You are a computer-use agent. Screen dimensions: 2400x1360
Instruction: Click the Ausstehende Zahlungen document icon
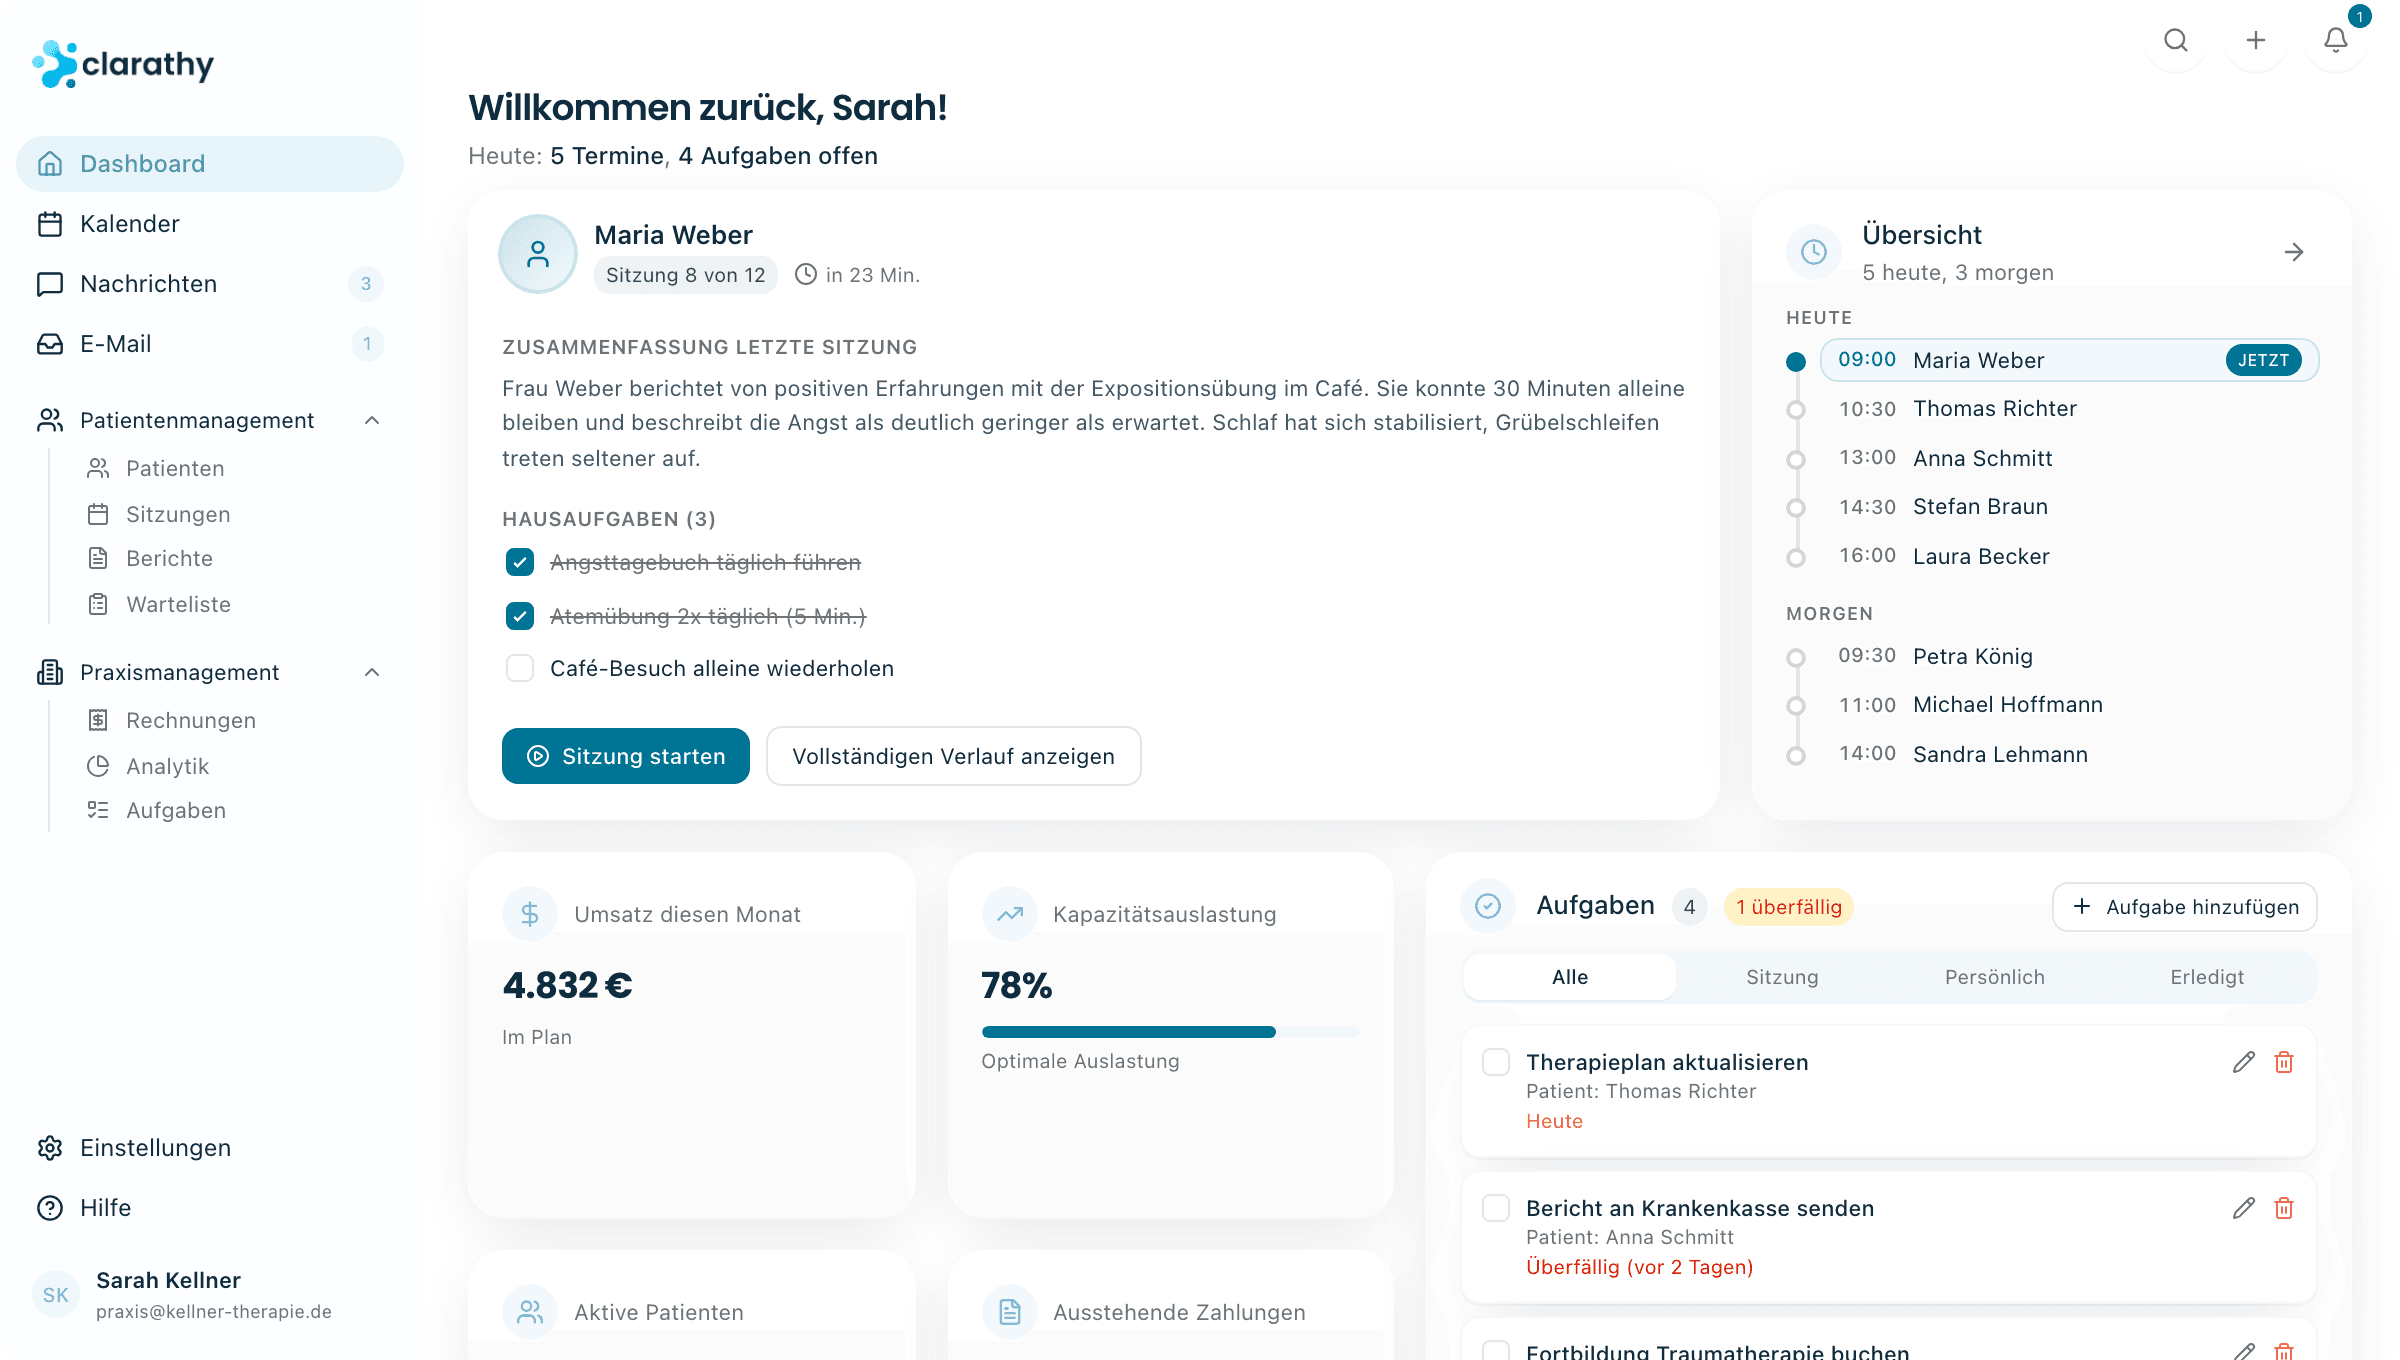click(x=1010, y=1312)
